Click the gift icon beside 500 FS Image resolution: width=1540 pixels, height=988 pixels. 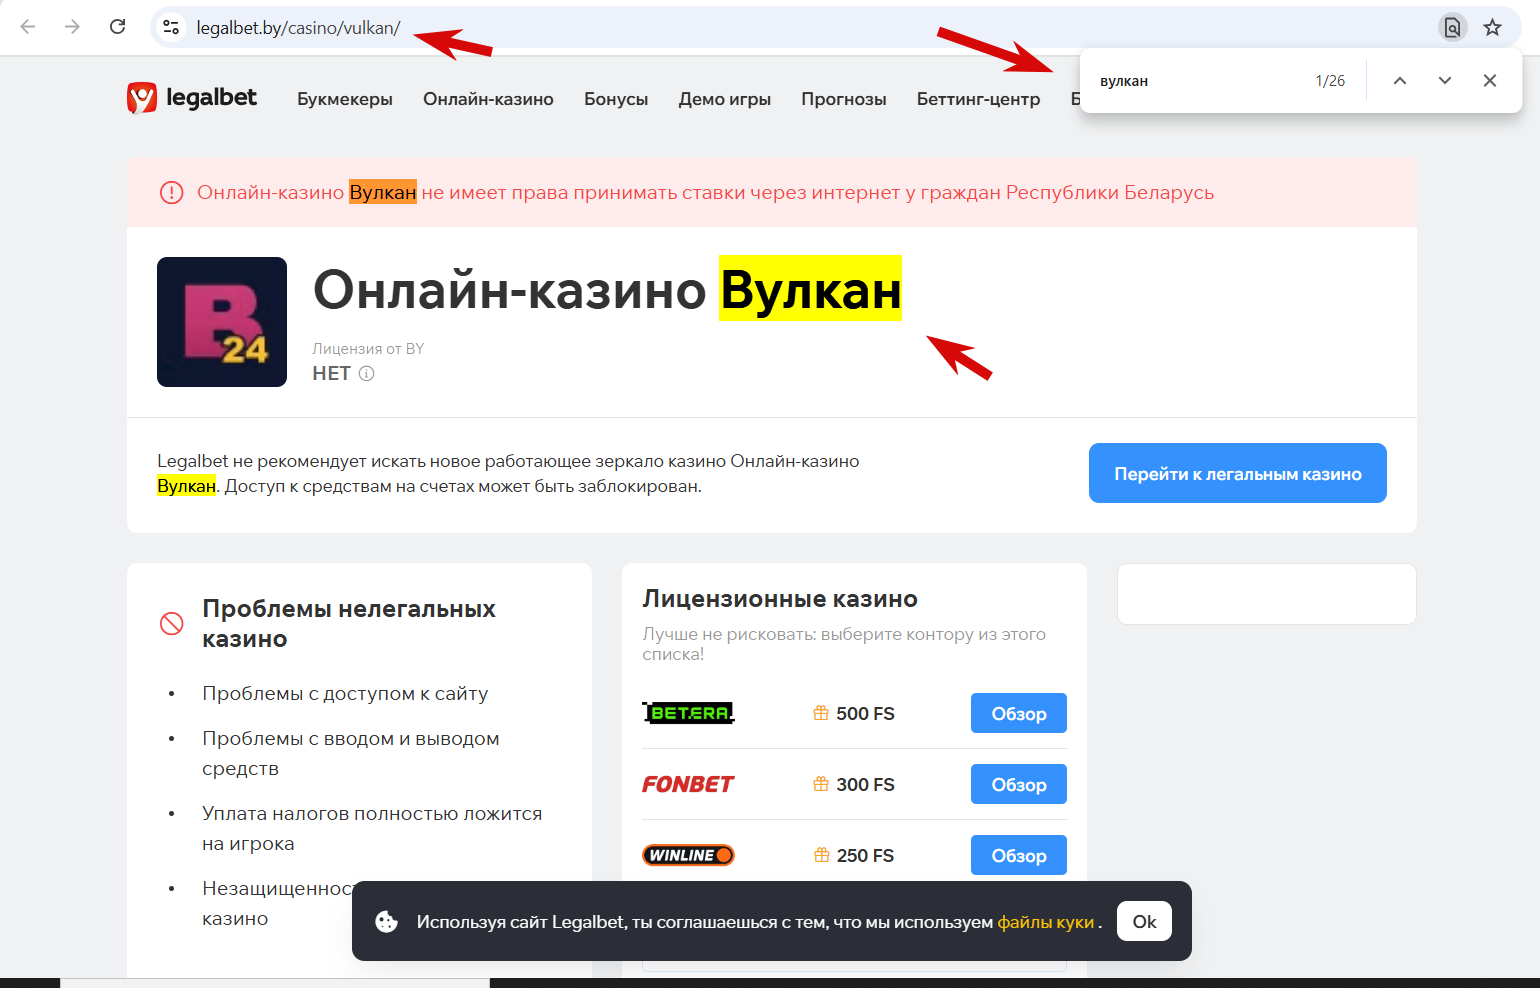(821, 713)
